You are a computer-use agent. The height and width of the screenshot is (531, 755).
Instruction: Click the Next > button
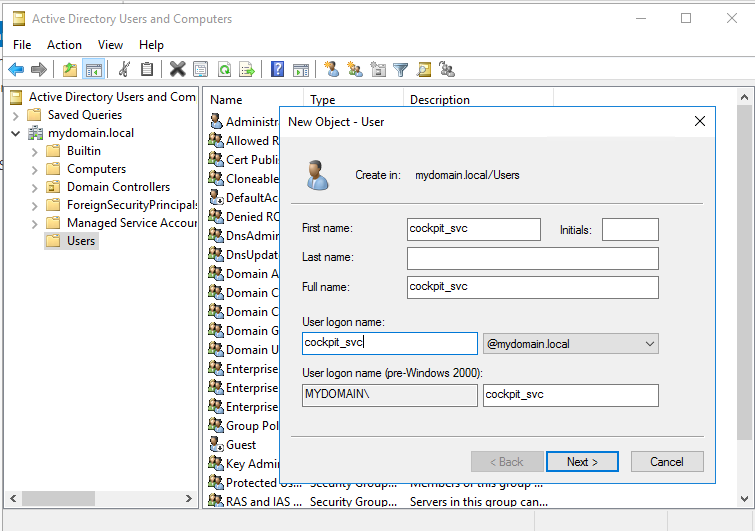582,462
